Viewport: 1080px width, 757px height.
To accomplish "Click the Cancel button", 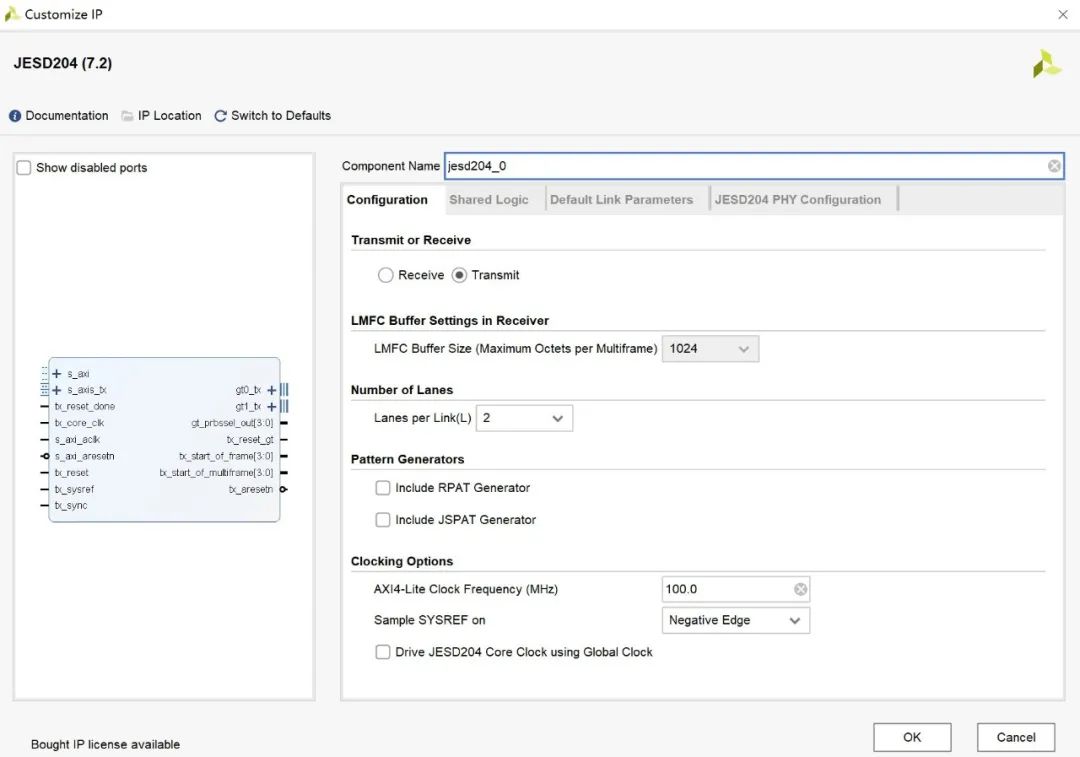I will point(1016,737).
